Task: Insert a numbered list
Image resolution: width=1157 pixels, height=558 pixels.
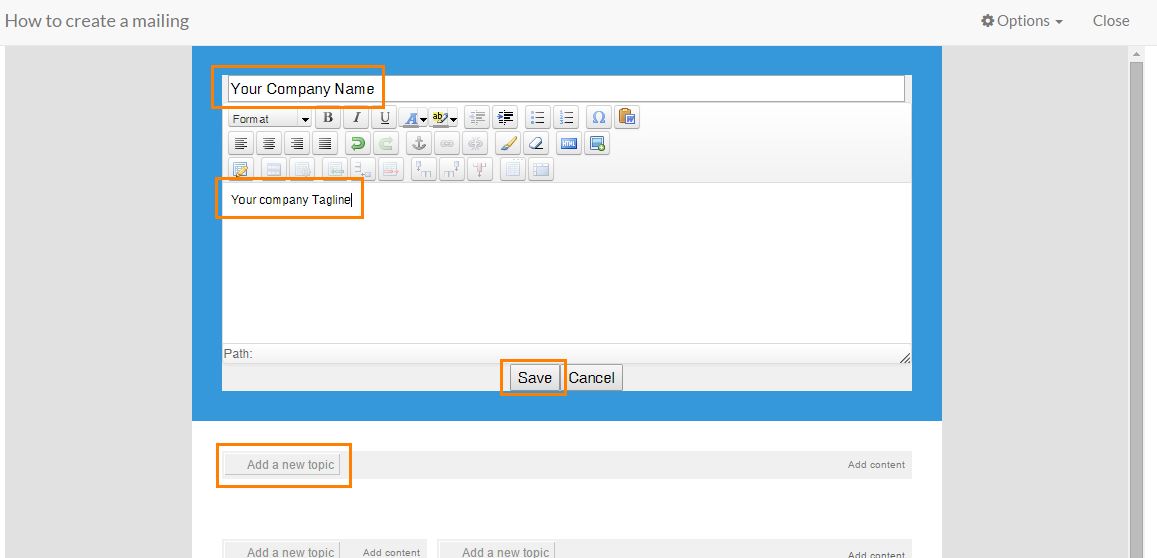Action: tap(567, 118)
